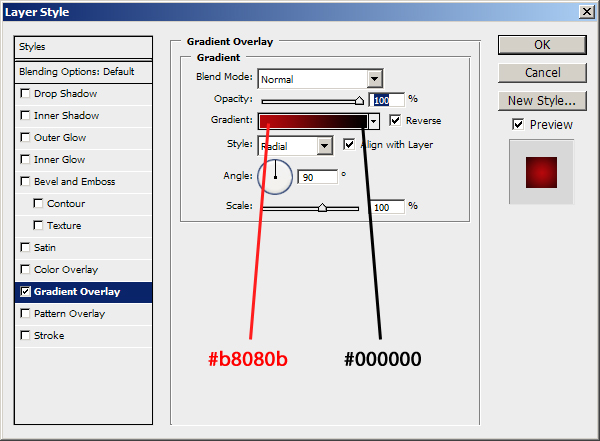This screenshot has width=600, height=441.
Task: Select the Satin label in list
Action: point(45,247)
